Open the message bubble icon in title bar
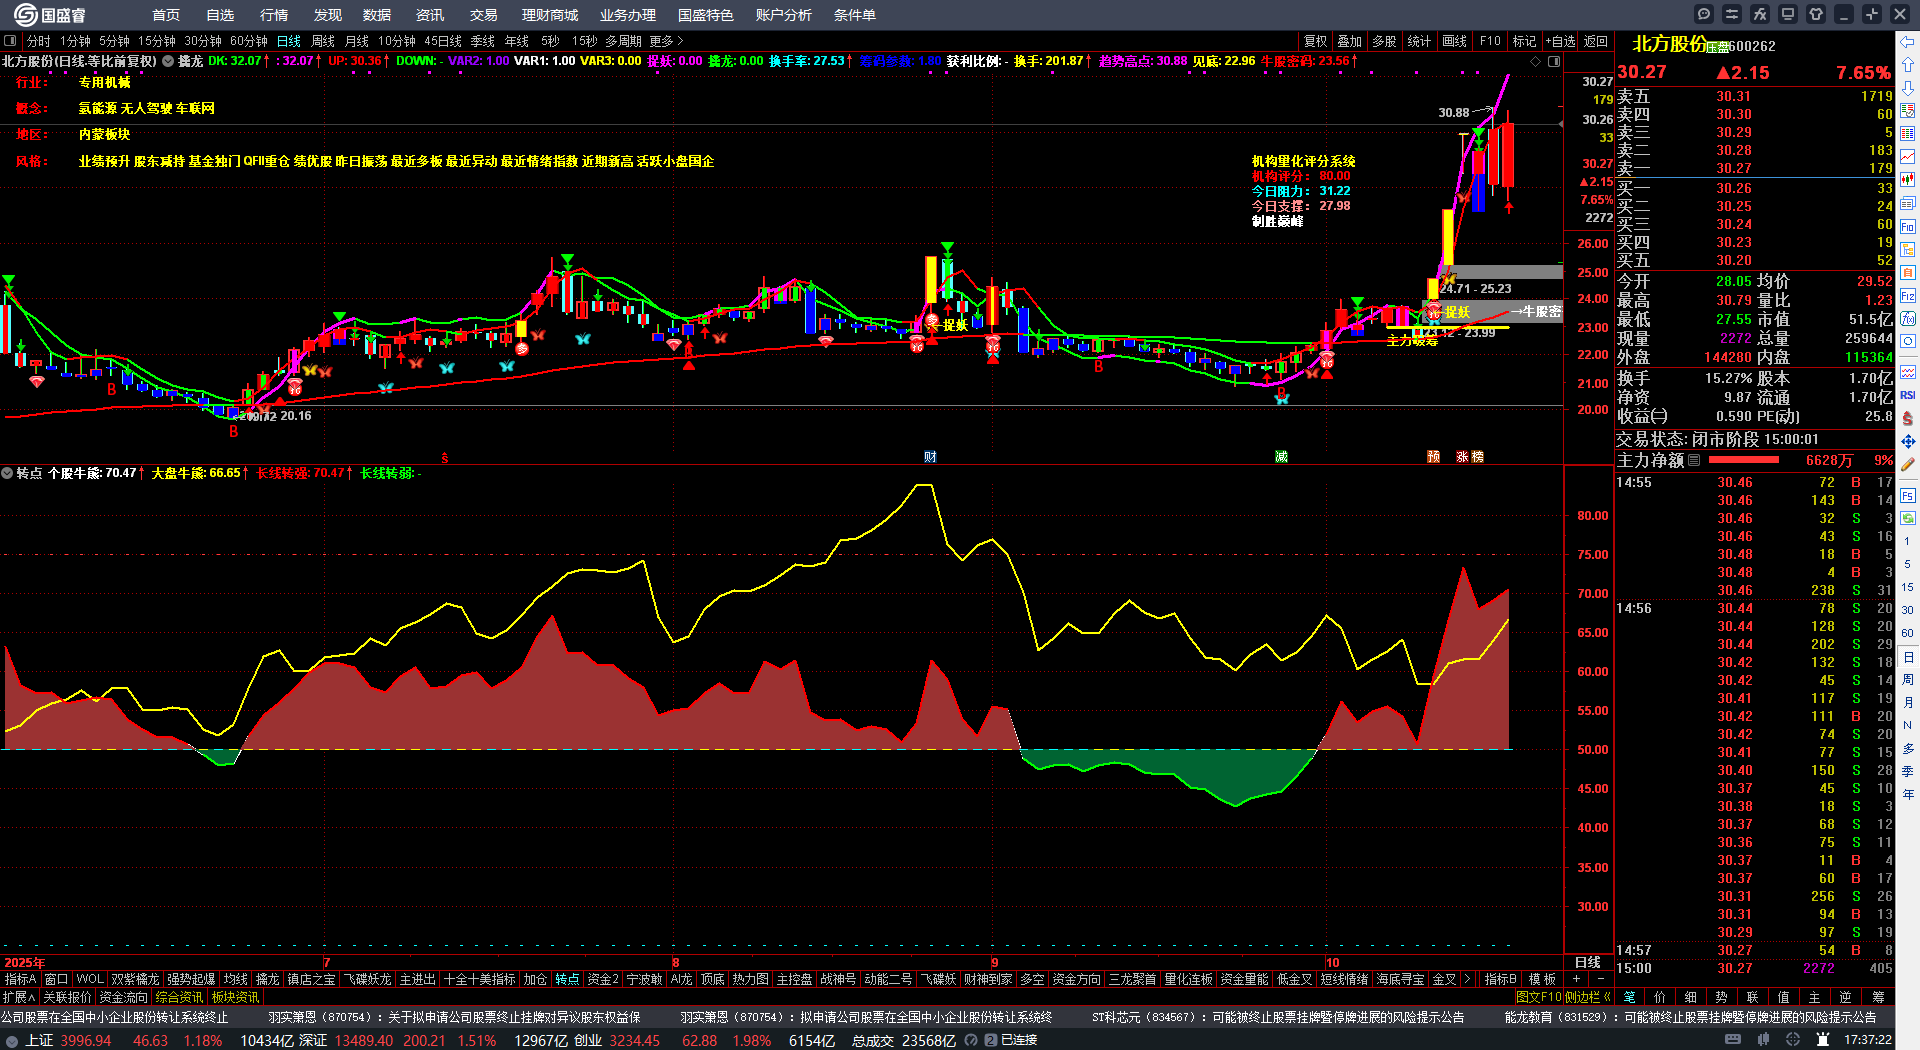Viewport: 1920px width, 1050px height. click(1704, 14)
